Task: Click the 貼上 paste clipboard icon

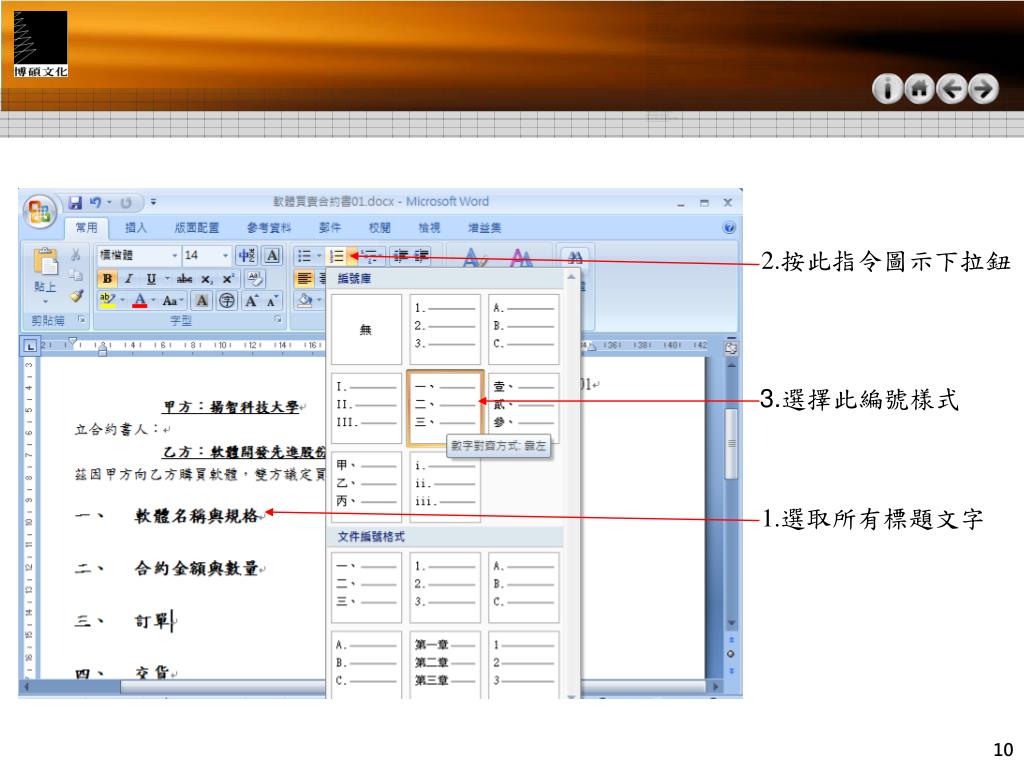Action: (45, 263)
